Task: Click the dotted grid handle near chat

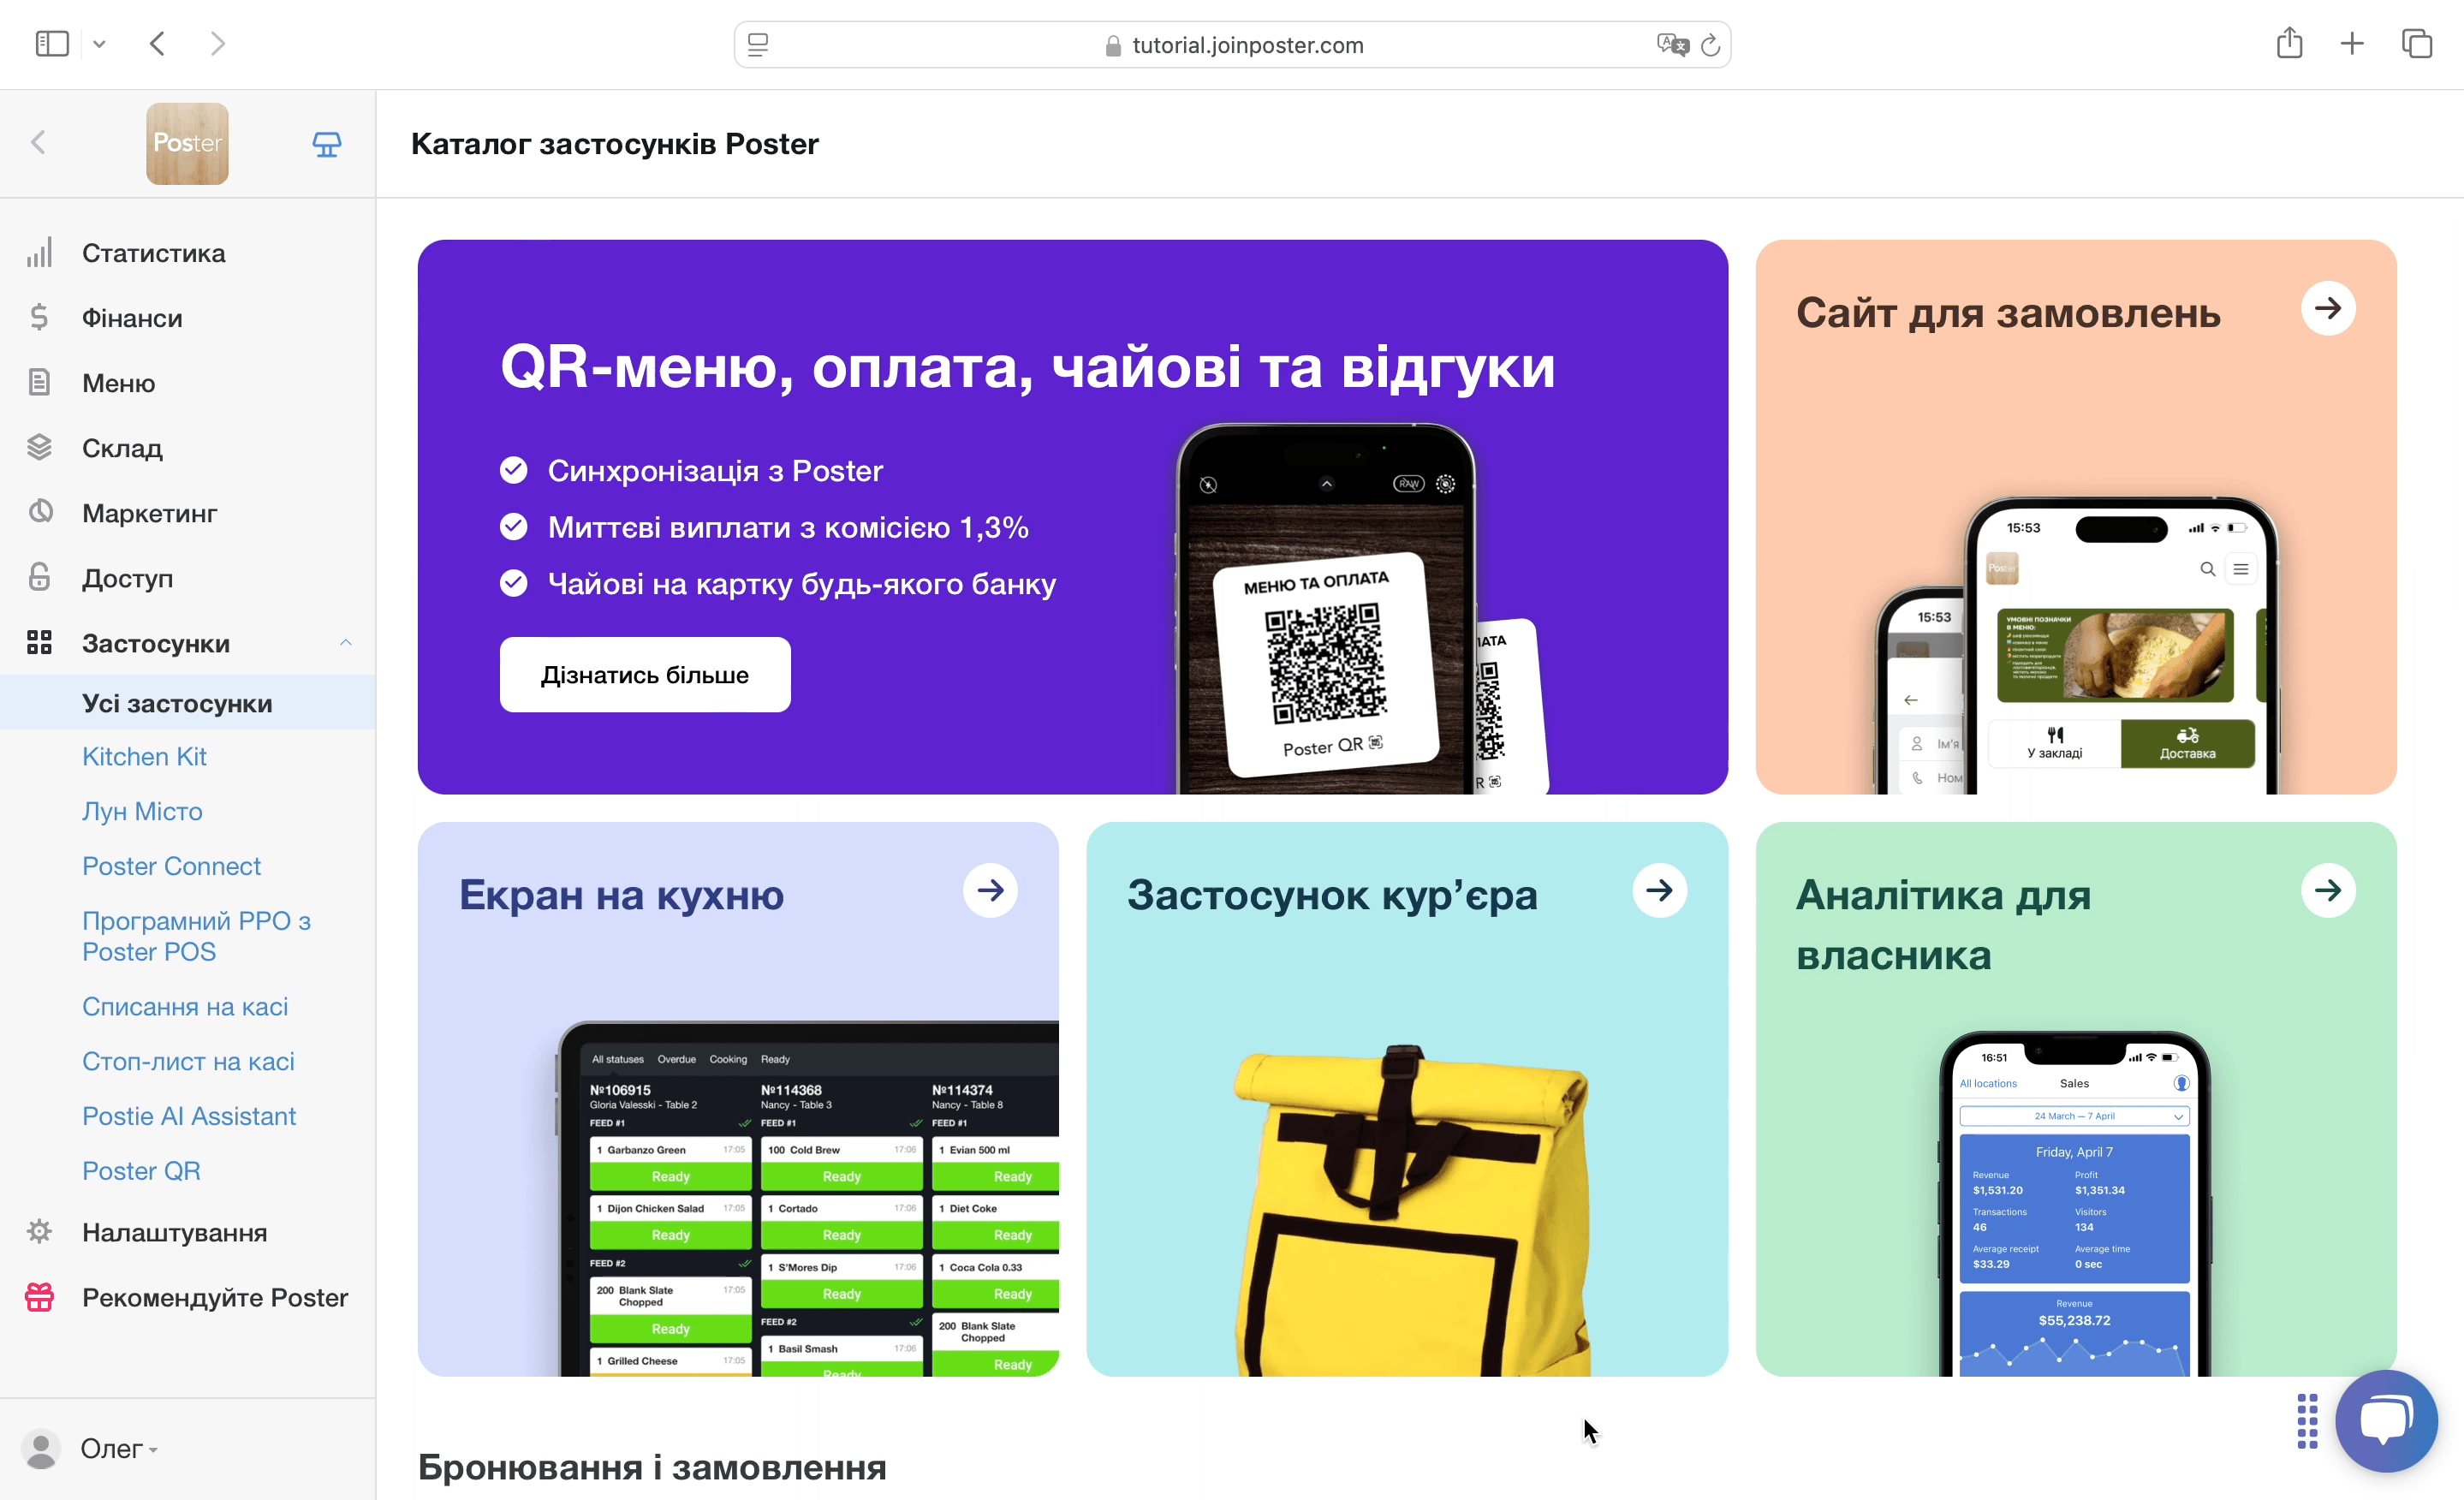Action: [x=2307, y=1420]
